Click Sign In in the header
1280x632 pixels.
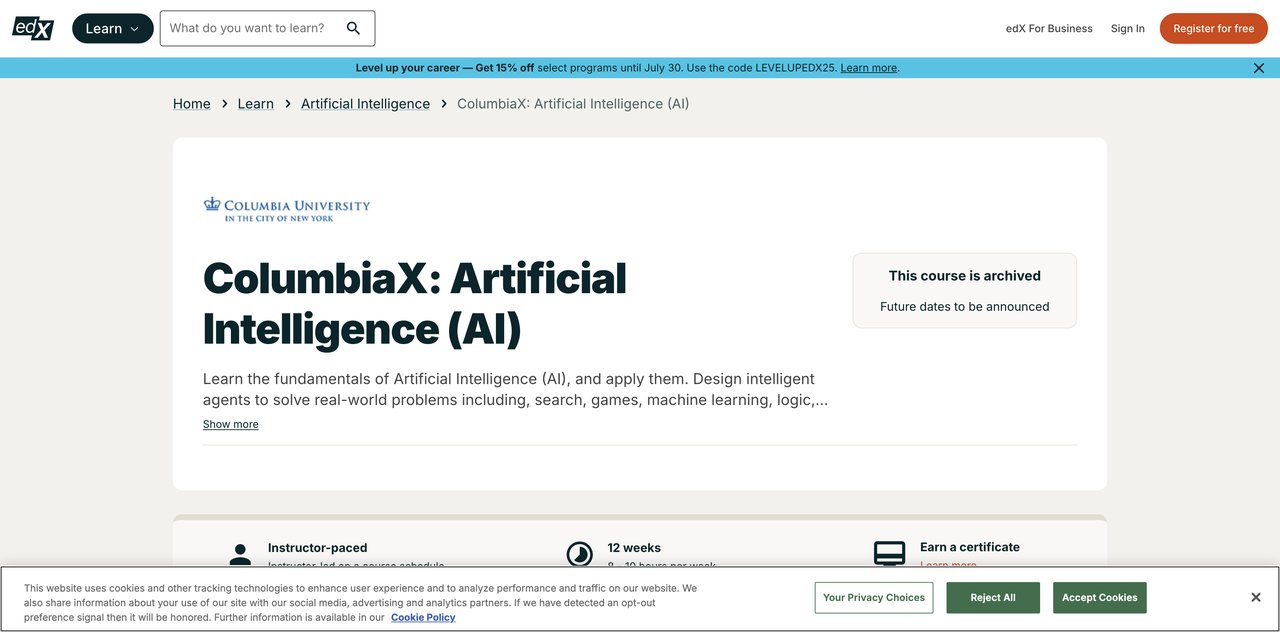click(1127, 28)
